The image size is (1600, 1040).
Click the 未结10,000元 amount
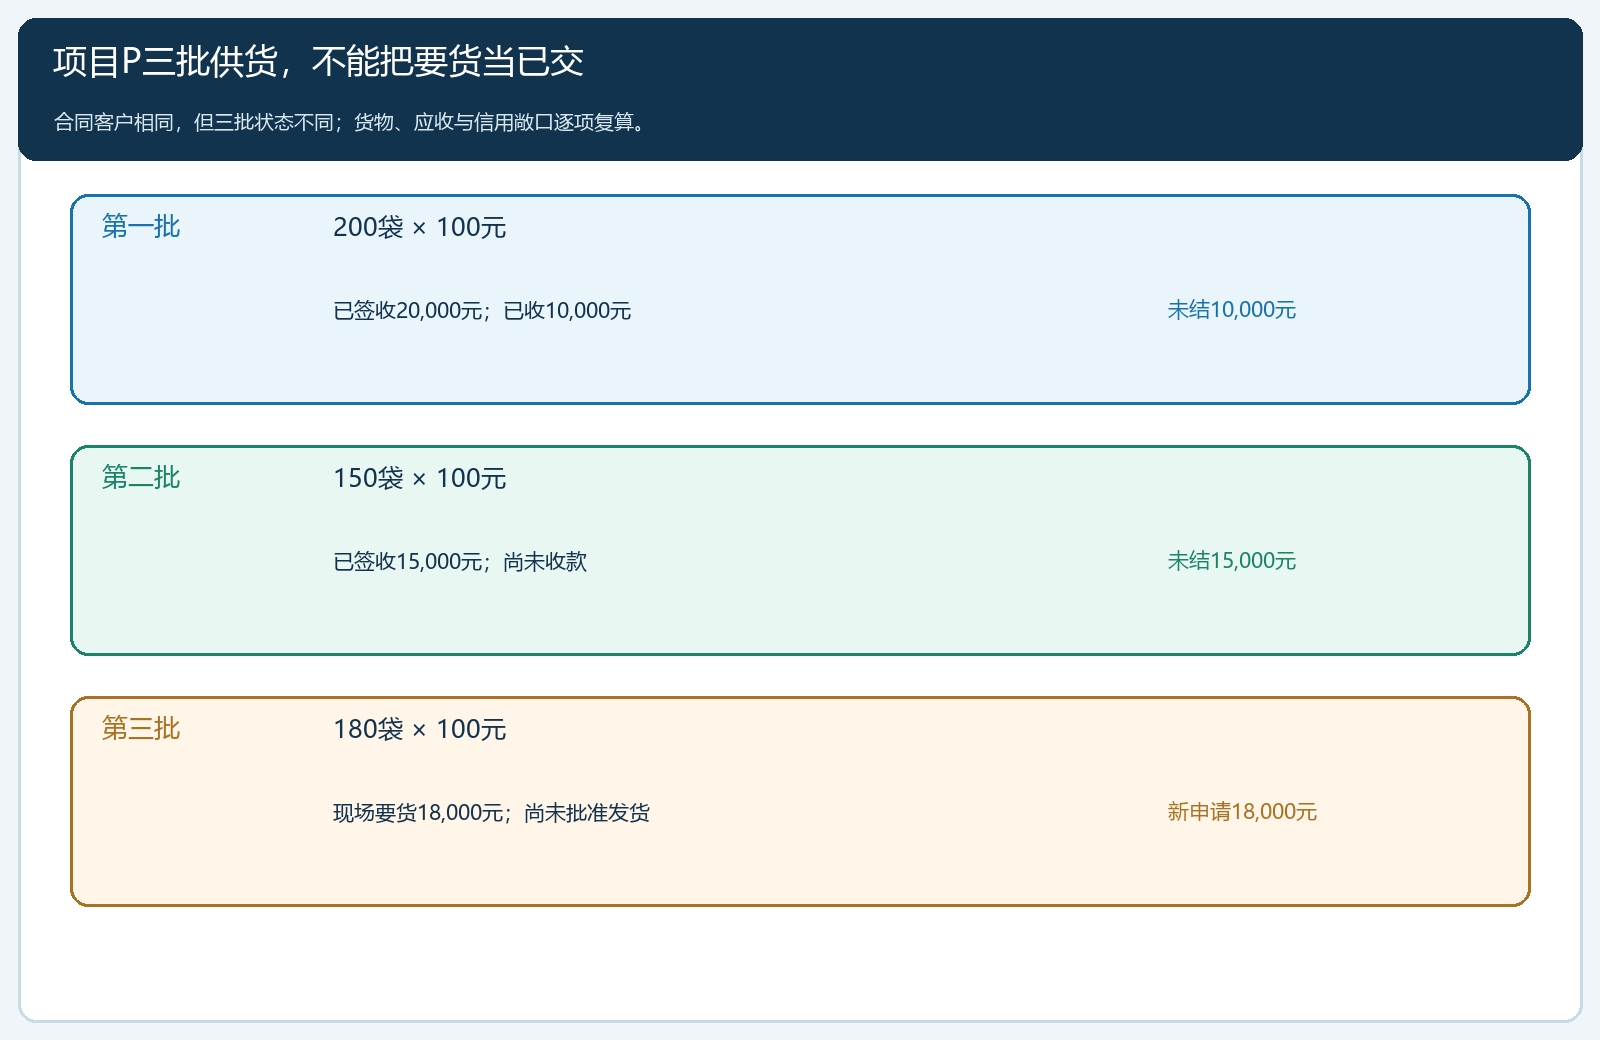(x=1232, y=310)
